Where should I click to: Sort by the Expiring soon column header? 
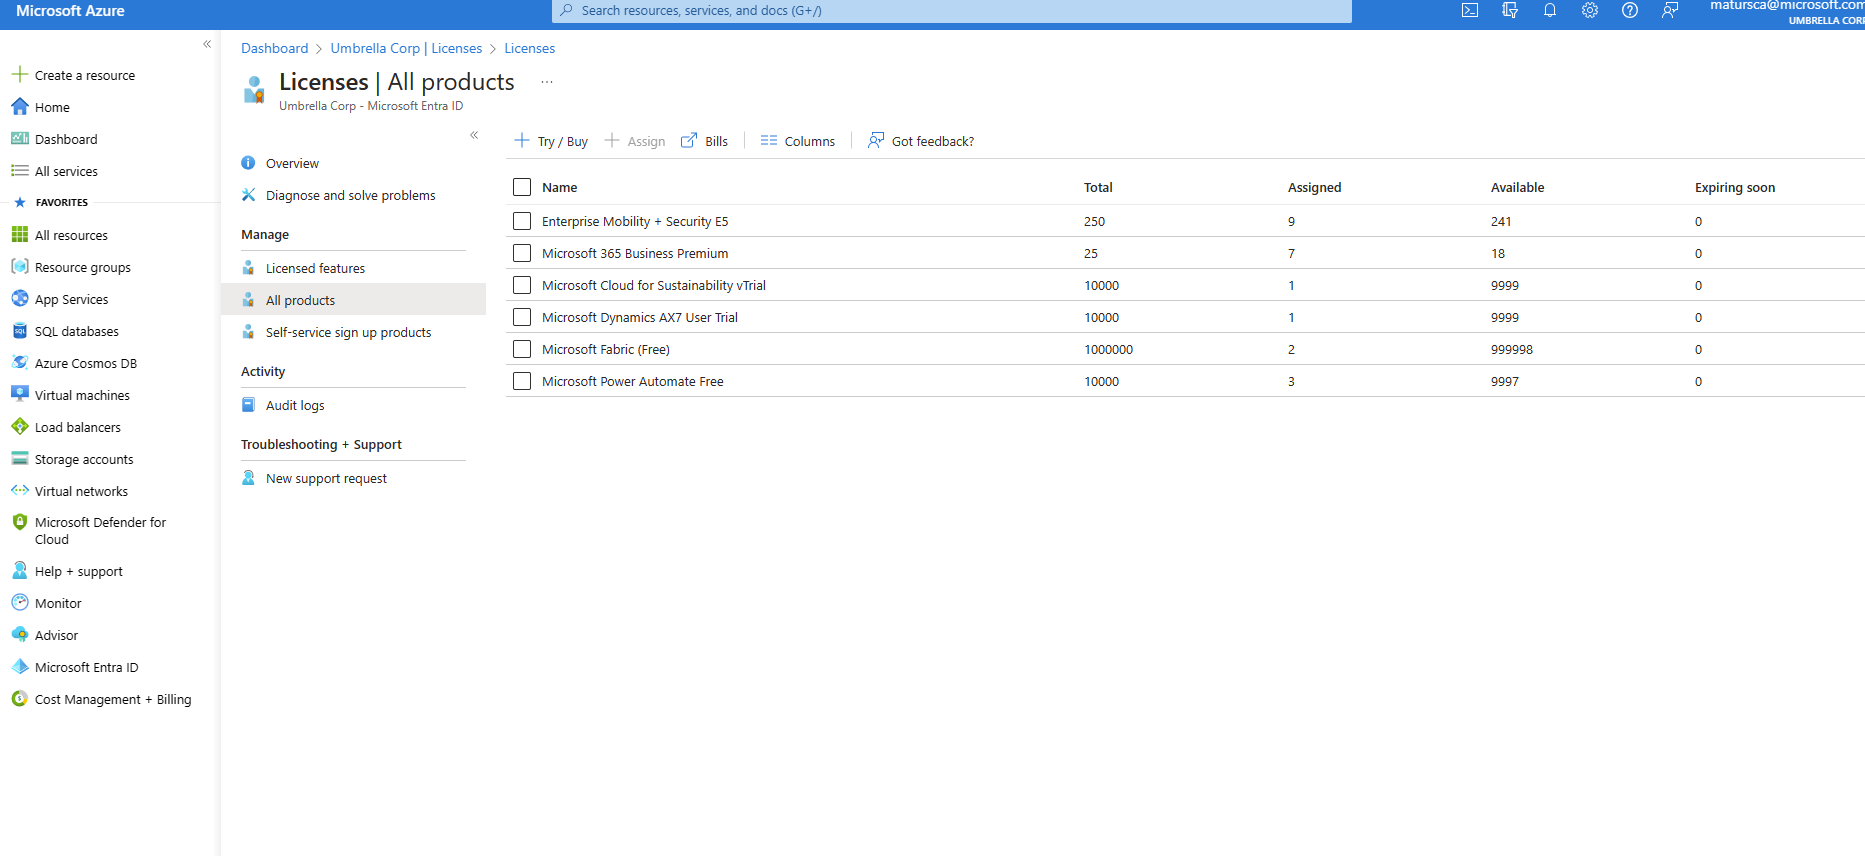click(x=1735, y=187)
